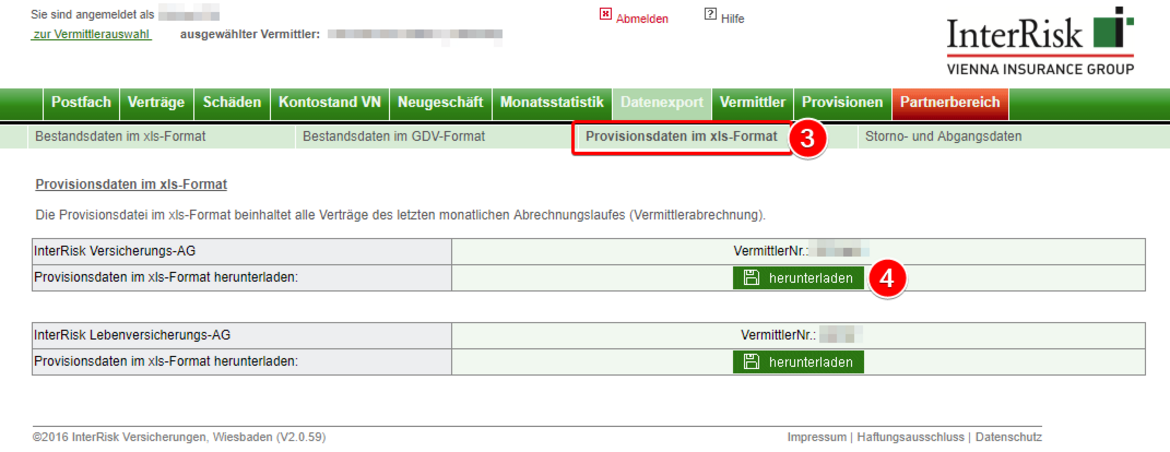Click the InterRisk Vienna Insurance Group logo
This screenshot has width=1170, height=452.
click(1040, 41)
